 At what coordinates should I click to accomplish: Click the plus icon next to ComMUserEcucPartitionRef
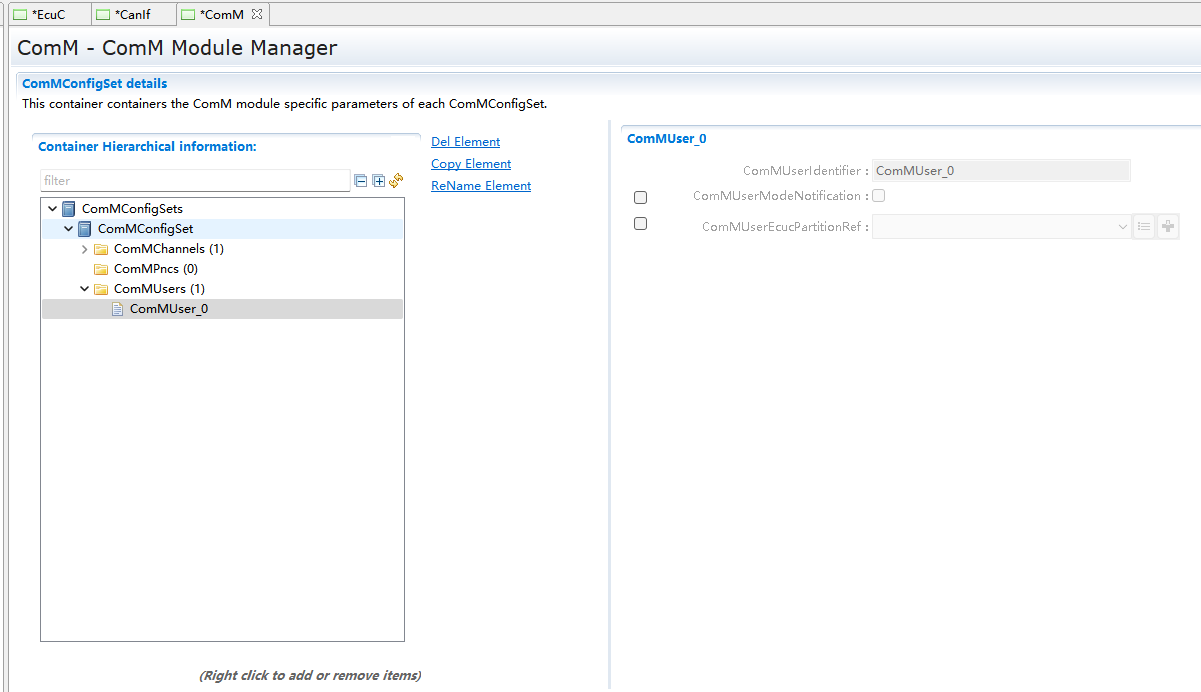[x=1167, y=227]
